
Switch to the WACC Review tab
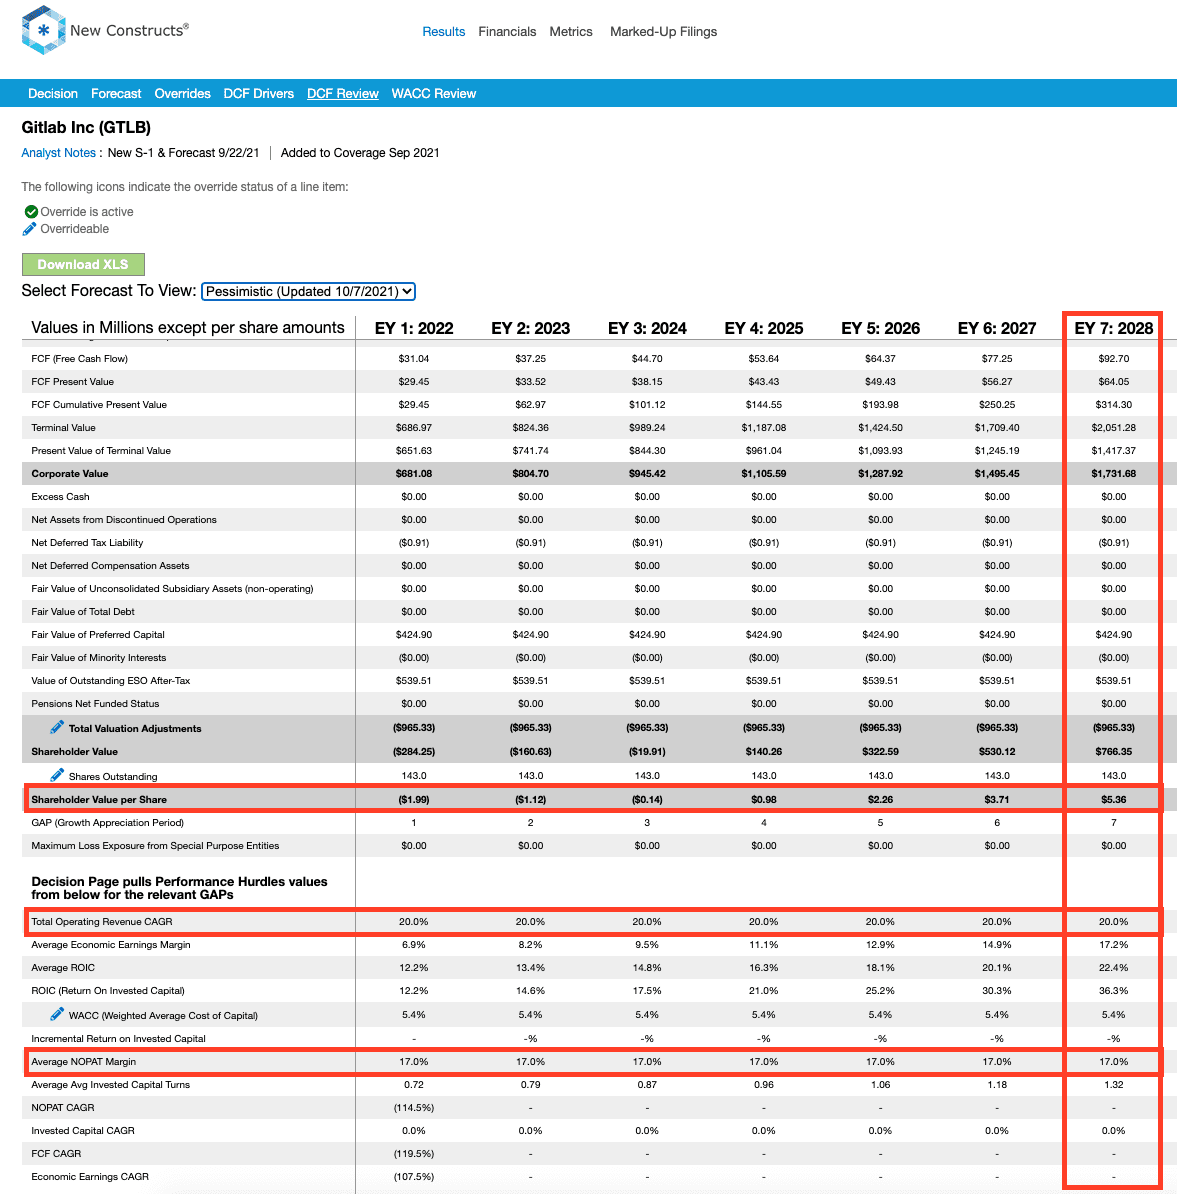(x=433, y=93)
